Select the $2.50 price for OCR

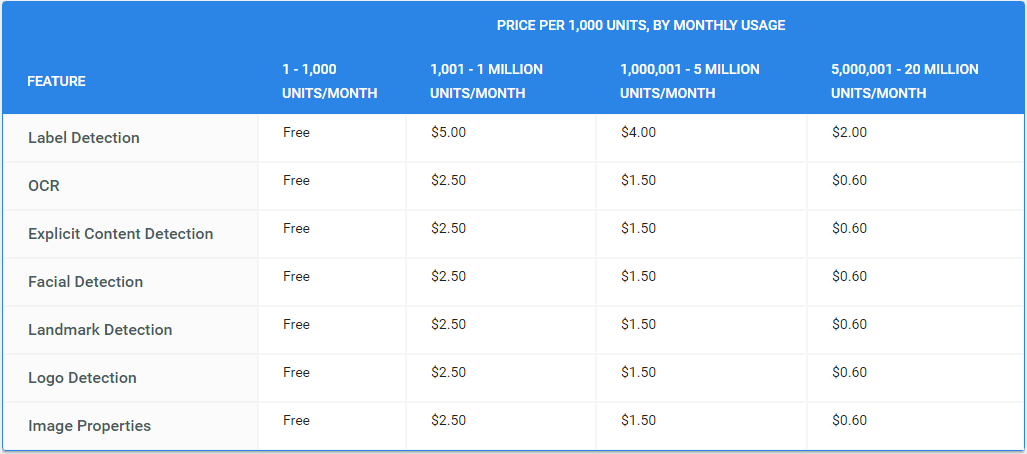pyautogui.click(x=448, y=181)
